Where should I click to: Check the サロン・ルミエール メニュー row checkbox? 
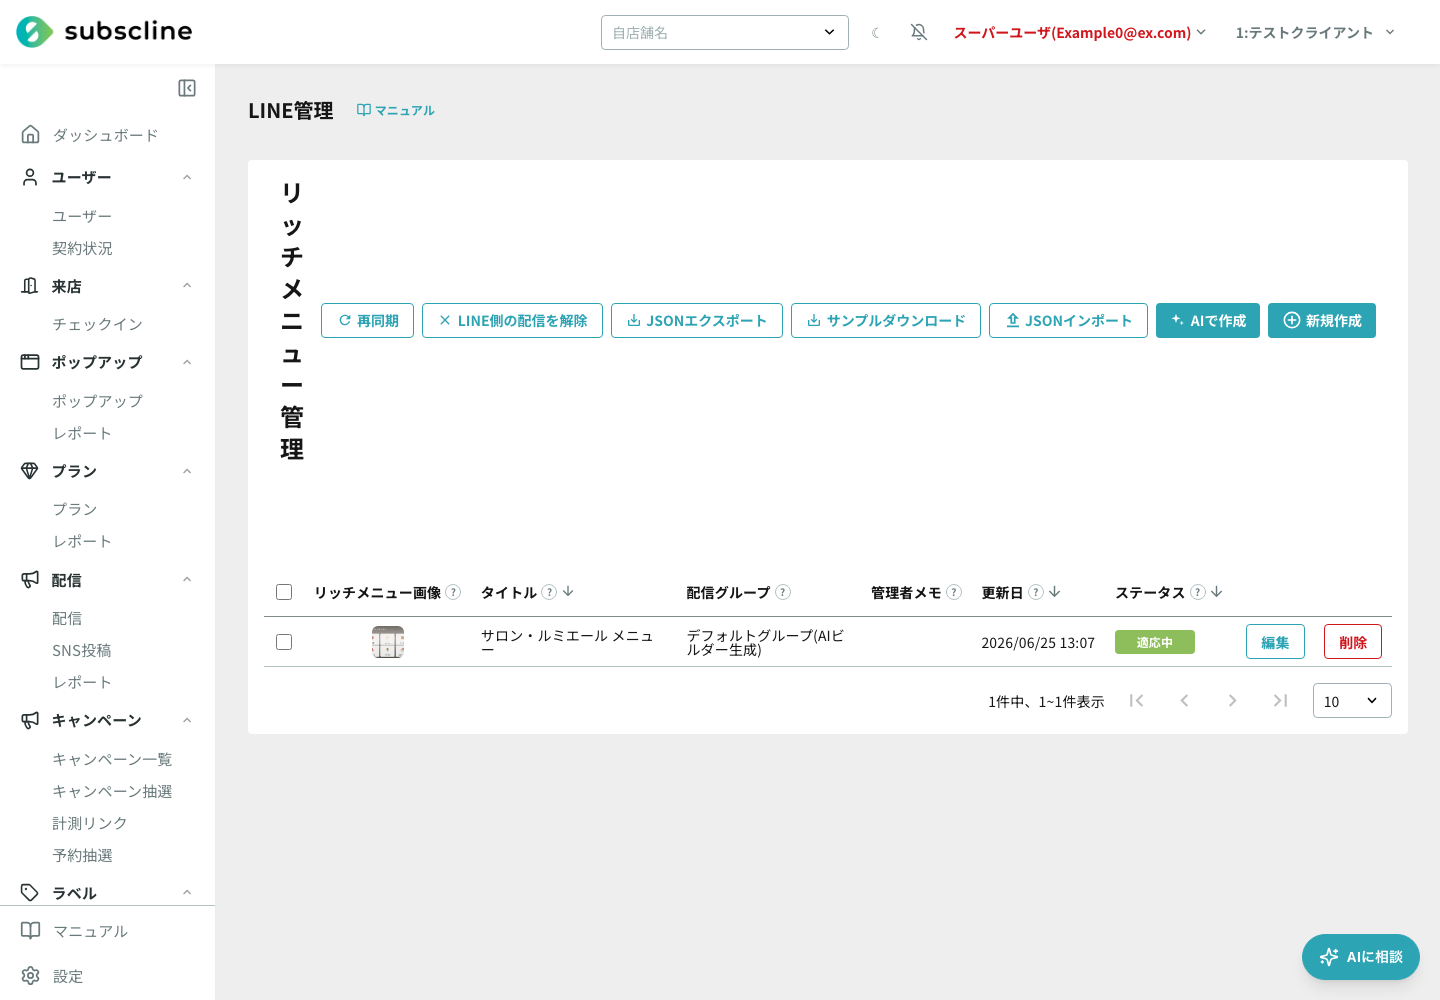[x=284, y=642]
